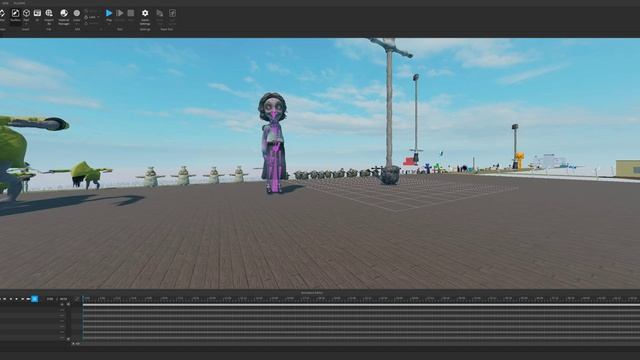Select the Color tool icon

click(x=77, y=13)
